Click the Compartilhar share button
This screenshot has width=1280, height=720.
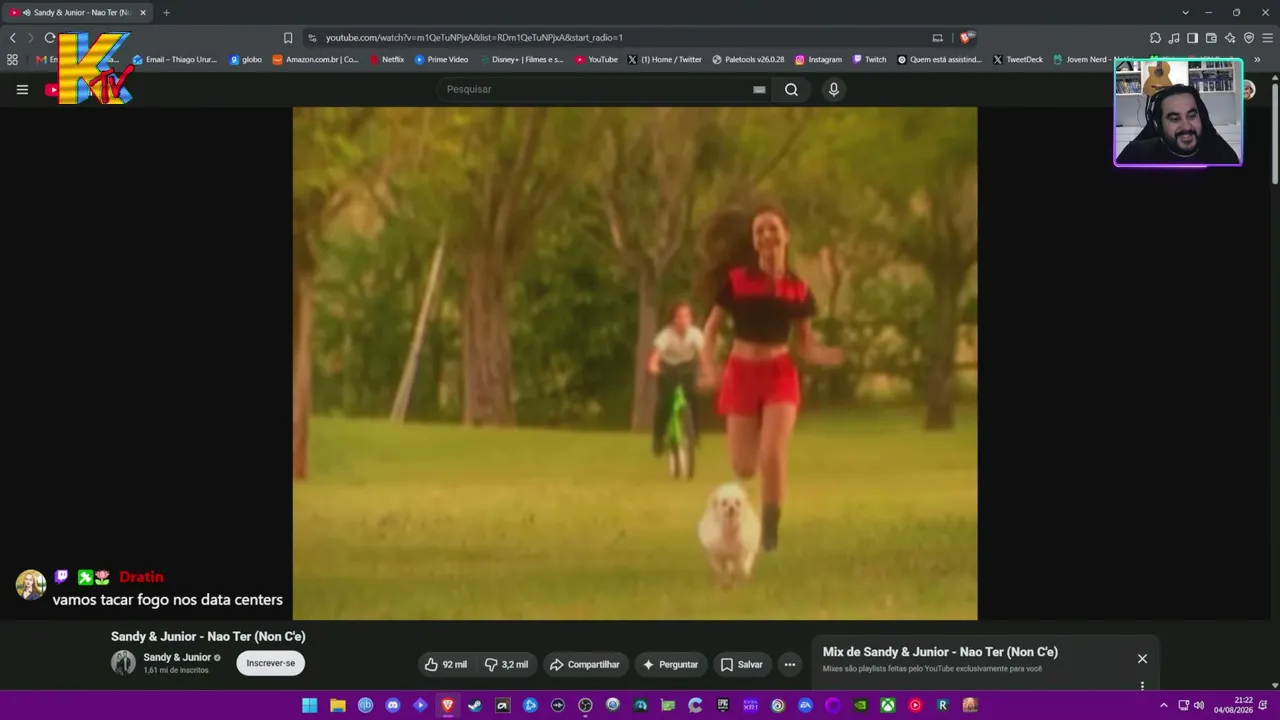(x=585, y=664)
